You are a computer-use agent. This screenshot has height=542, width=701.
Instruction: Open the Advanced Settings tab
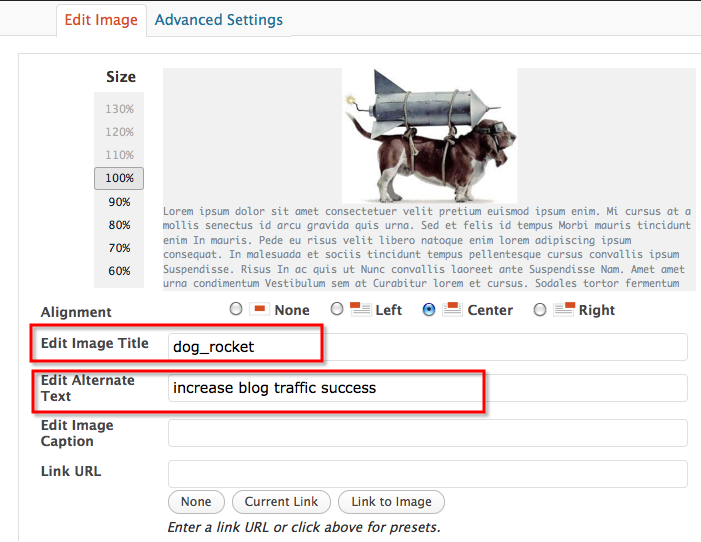[x=219, y=20]
